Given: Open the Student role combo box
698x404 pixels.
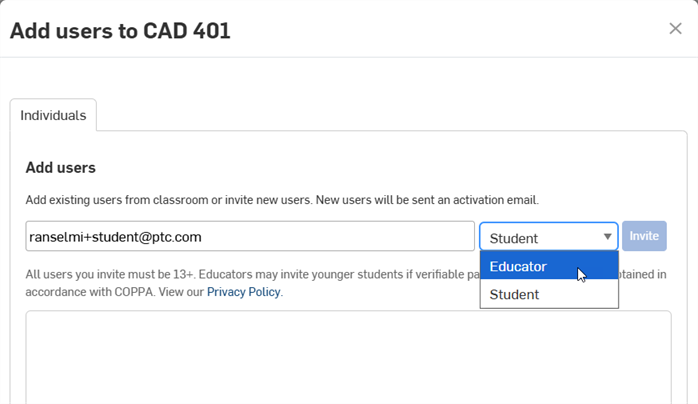Looking at the screenshot, I should [x=548, y=236].
